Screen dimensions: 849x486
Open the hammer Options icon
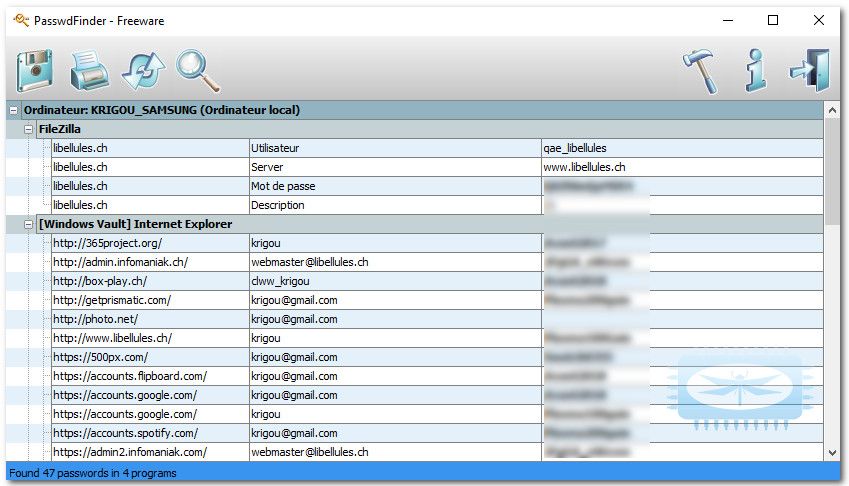pyautogui.click(x=701, y=71)
